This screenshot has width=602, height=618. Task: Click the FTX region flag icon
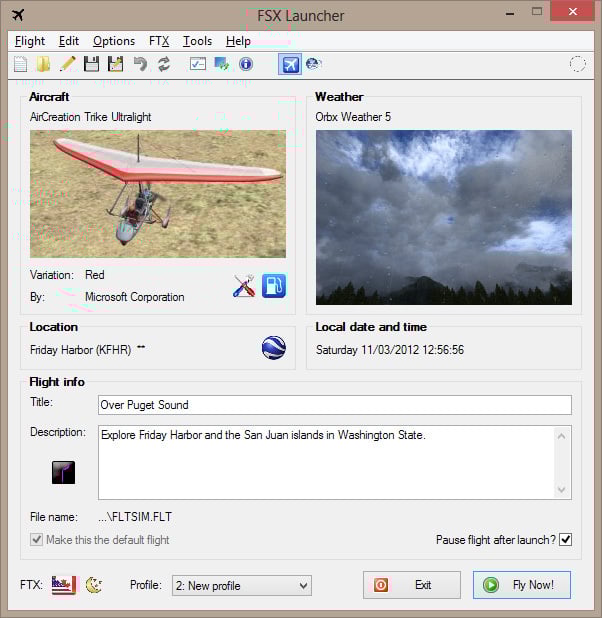tap(64, 585)
